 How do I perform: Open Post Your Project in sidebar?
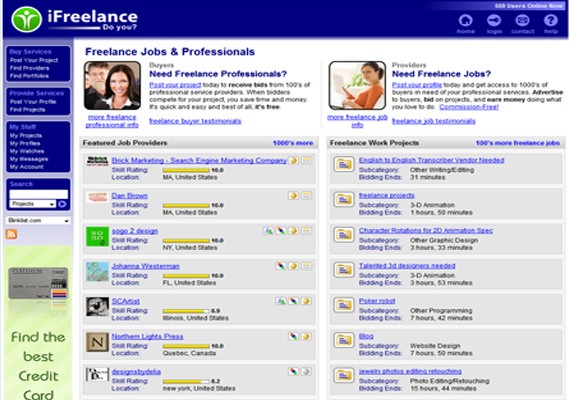pyautogui.click(x=34, y=60)
